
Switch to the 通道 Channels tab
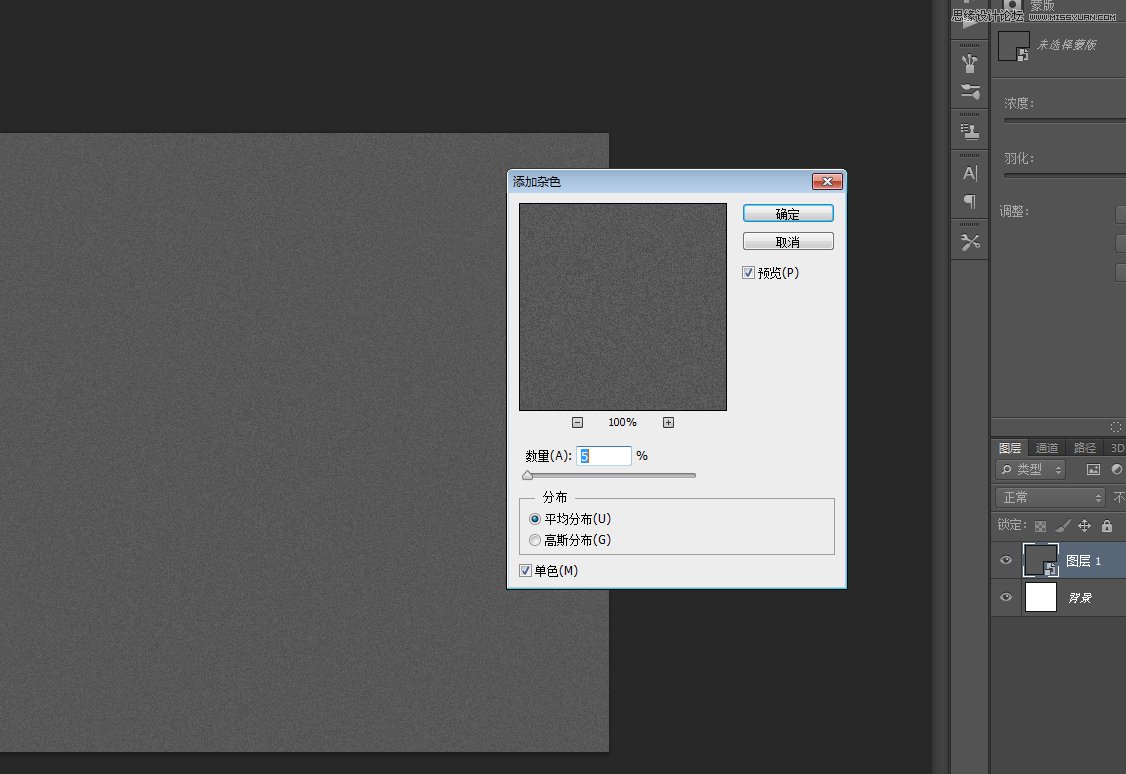tap(1046, 448)
